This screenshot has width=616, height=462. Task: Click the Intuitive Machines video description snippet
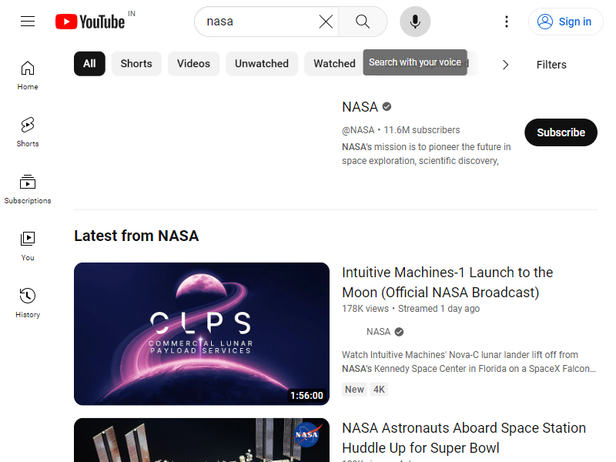469,361
